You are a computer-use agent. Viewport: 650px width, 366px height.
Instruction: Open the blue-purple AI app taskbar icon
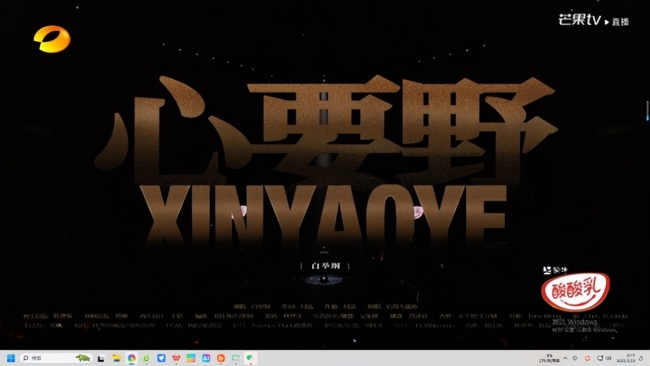click(206, 358)
